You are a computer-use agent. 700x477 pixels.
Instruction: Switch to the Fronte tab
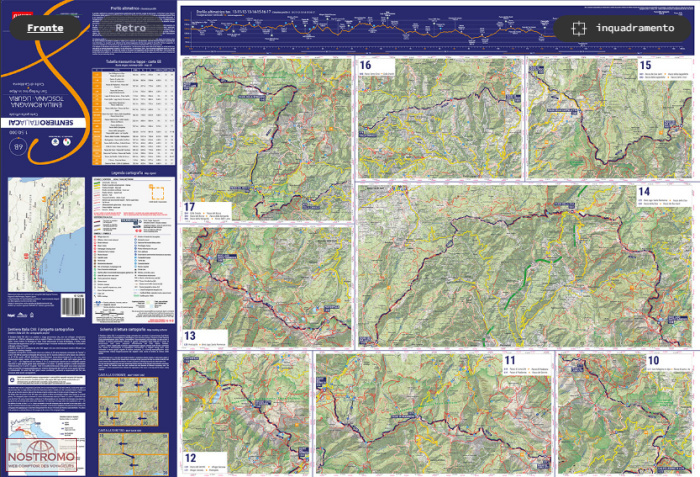pyautogui.click(x=45, y=28)
